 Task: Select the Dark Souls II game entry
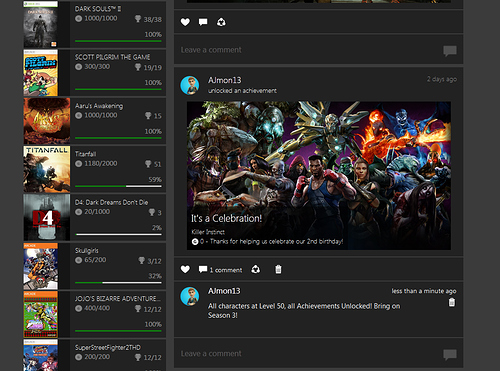coord(95,24)
